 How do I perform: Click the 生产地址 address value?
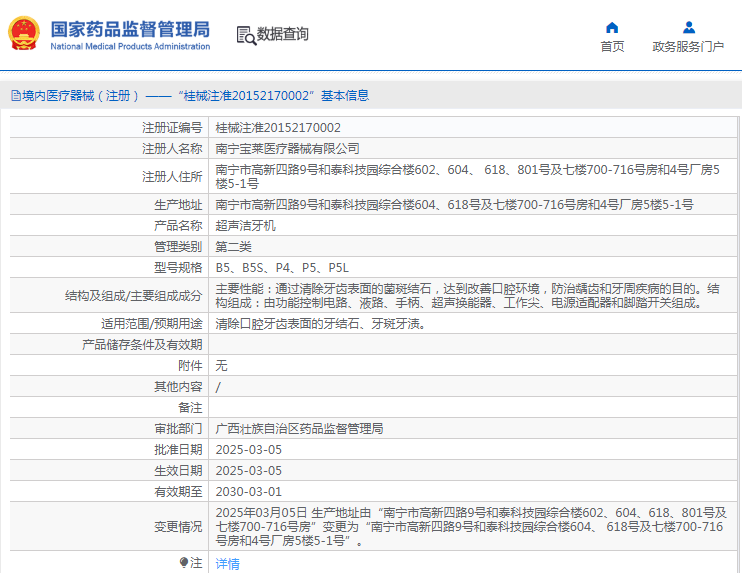click(x=454, y=204)
